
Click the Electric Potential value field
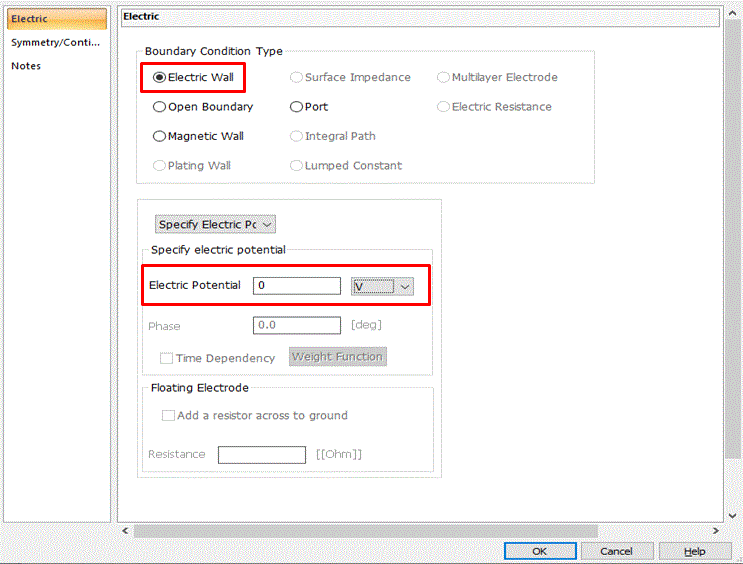(x=297, y=286)
